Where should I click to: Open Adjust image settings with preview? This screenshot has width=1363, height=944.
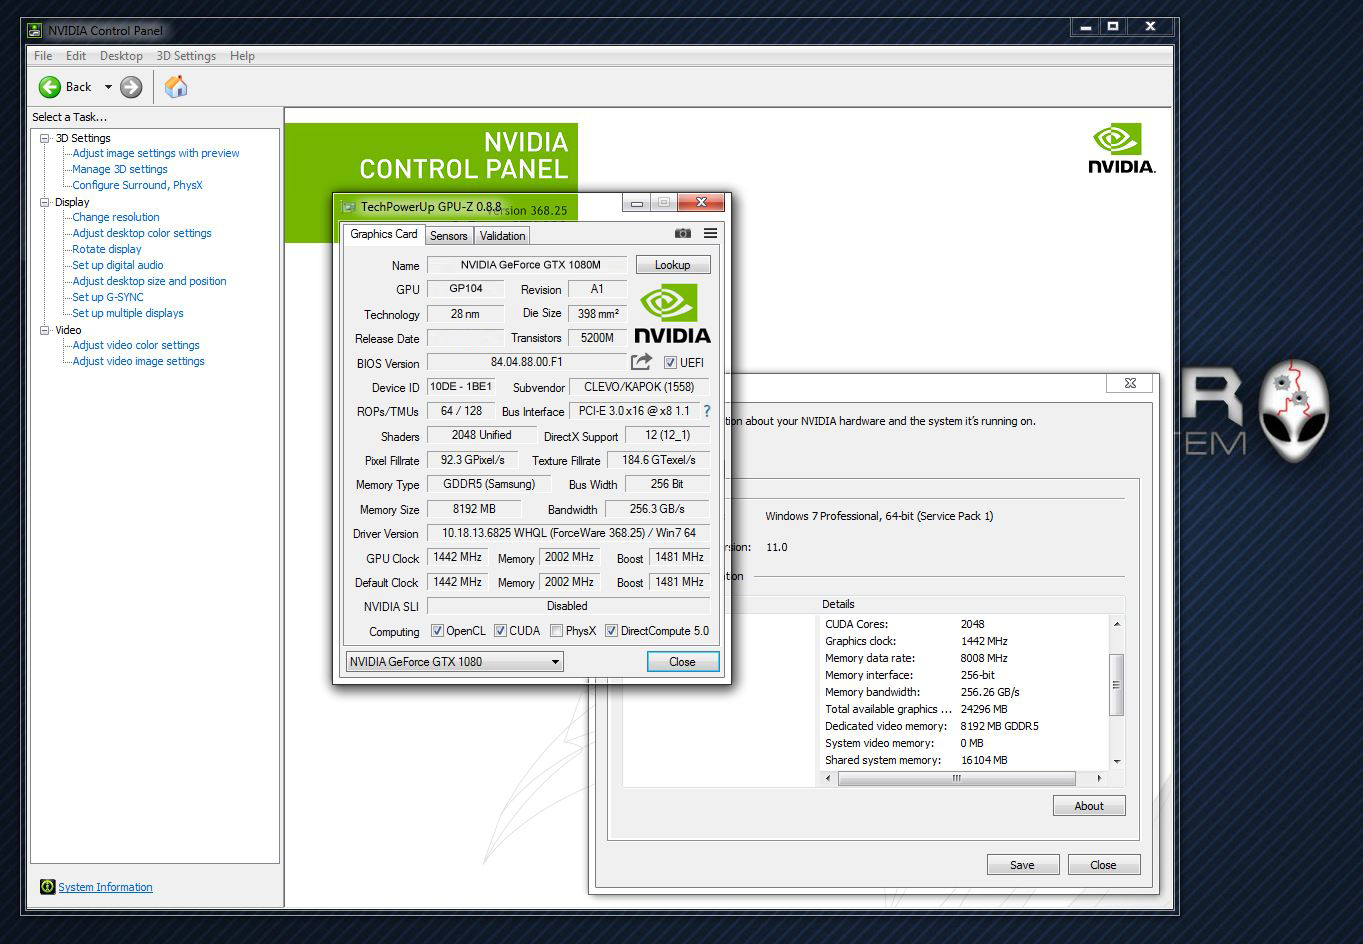[x=156, y=153]
